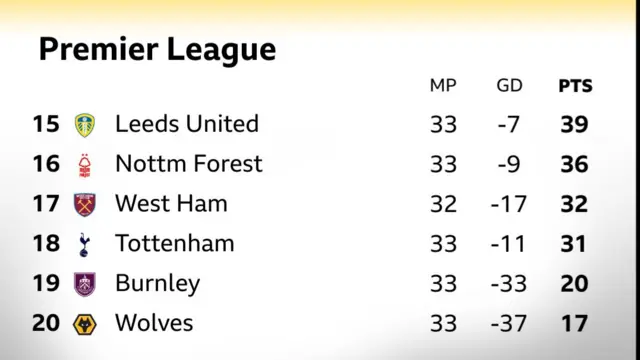Click the Leeds United club crest
Viewport: 640px width, 360px height.
point(85,125)
